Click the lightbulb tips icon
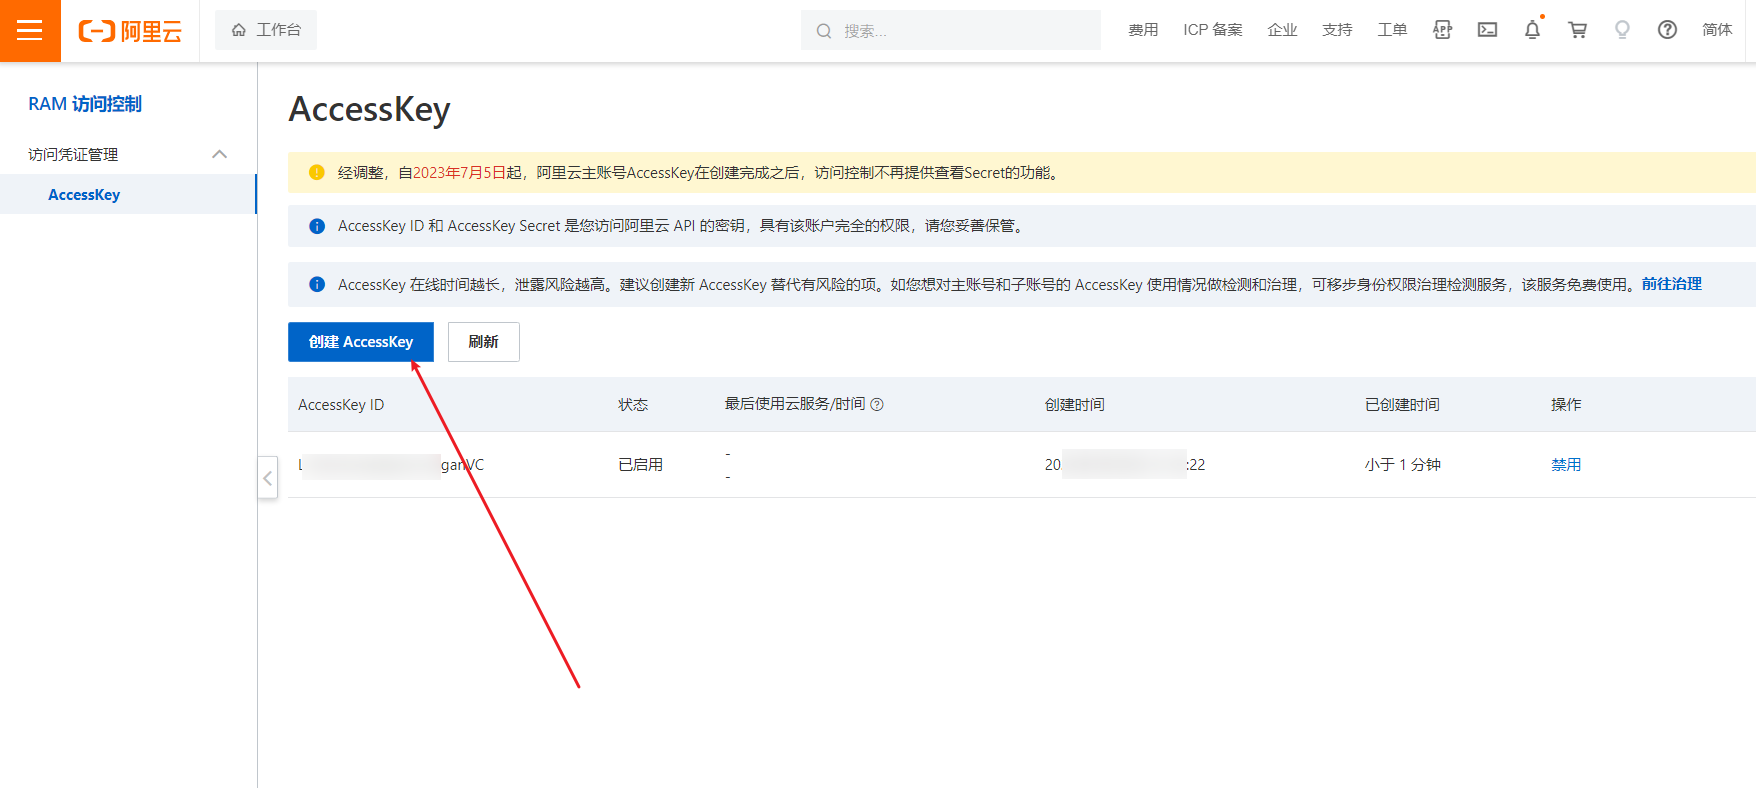Screen dimensions: 1756x788 [1622, 30]
